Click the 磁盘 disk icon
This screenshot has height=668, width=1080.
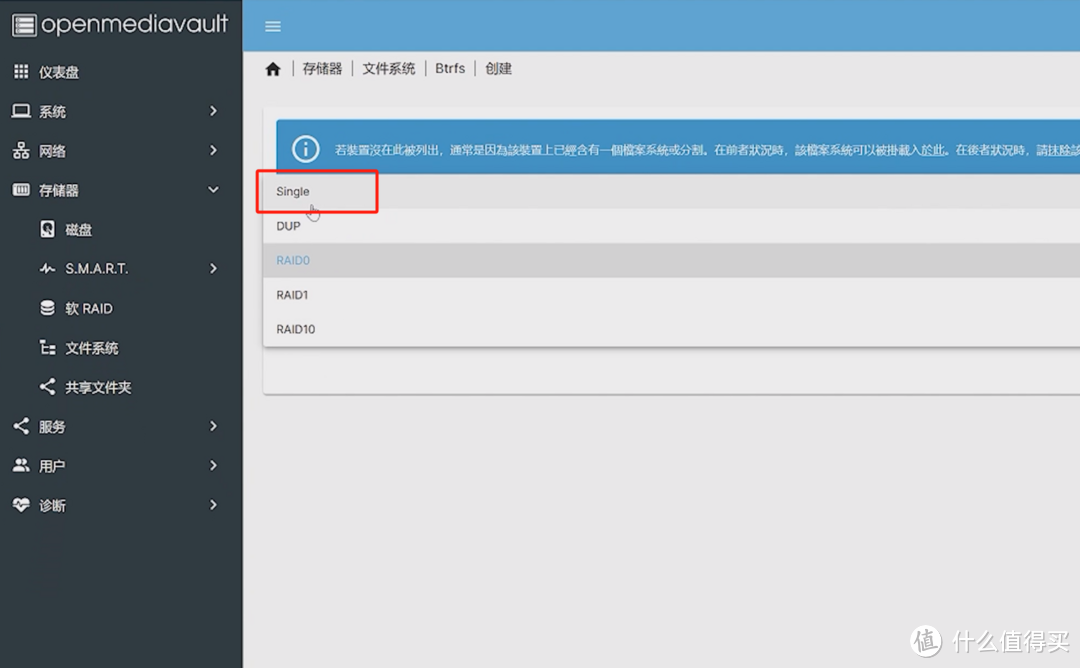click(47, 229)
